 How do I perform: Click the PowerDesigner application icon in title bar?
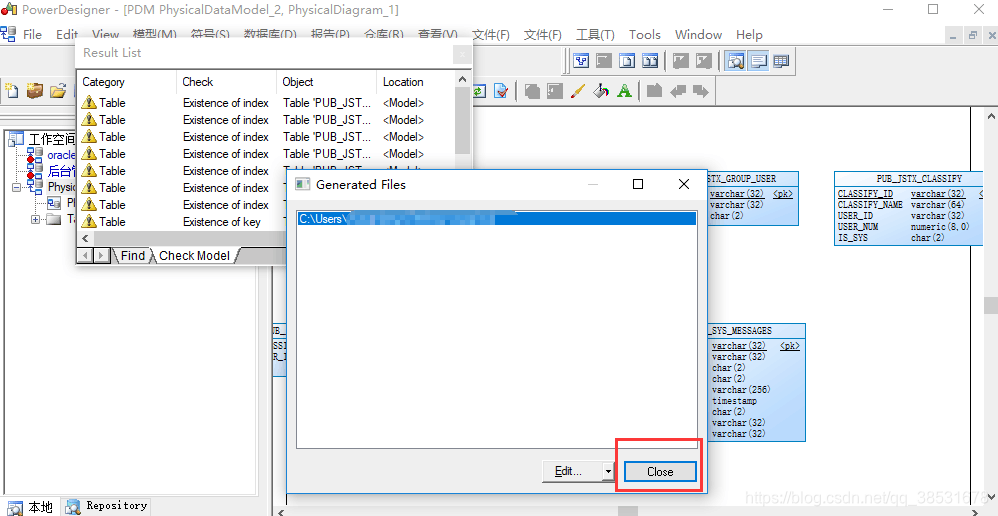[9, 10]
